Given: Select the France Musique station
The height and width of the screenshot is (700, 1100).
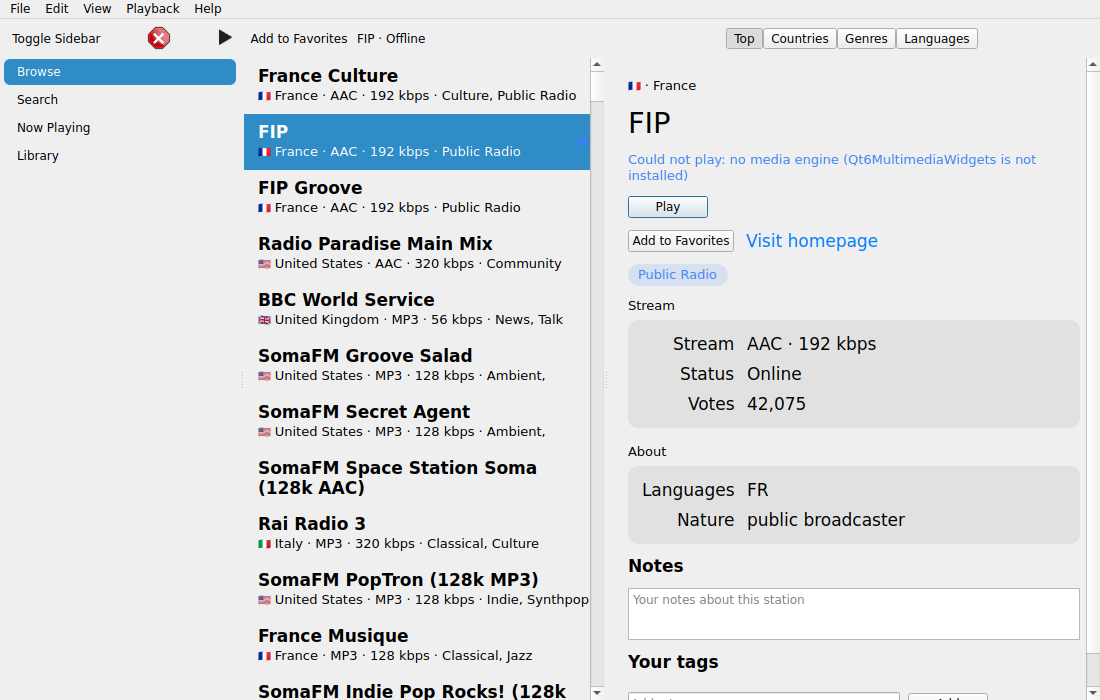Looking at the screenshot, I should [417, 646].
